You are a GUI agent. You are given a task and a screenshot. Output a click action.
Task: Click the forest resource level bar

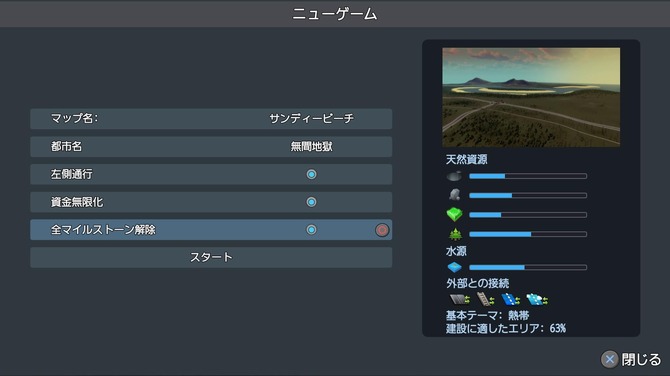(x=528, y=234)
